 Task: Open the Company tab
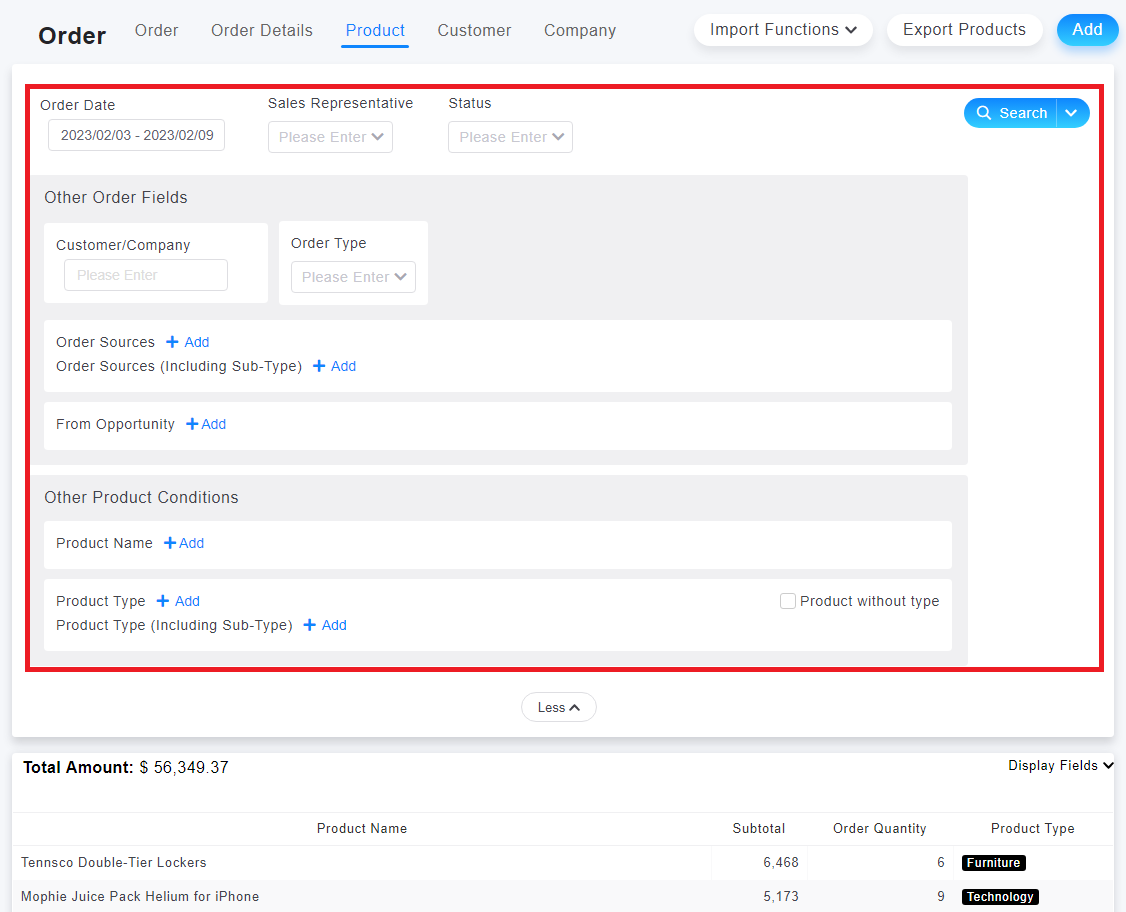[579, 30]
